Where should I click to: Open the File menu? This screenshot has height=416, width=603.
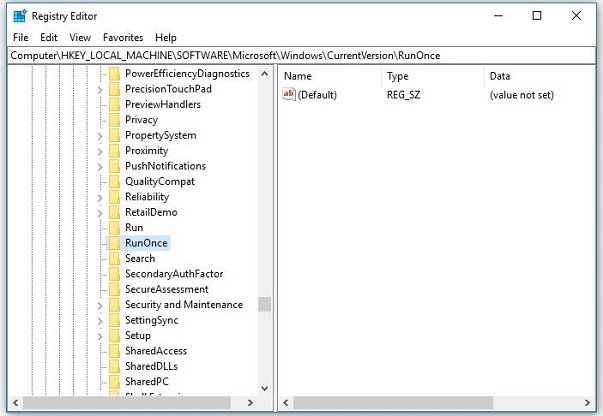[x=20, y=37]
